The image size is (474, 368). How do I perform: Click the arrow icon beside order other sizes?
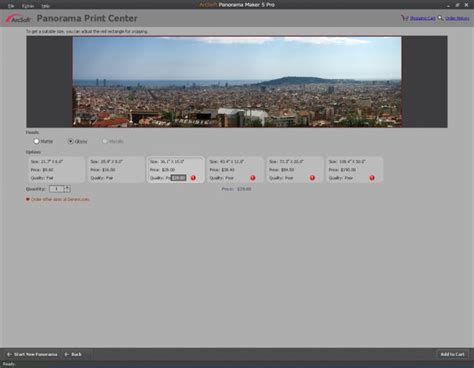point(28,199)
